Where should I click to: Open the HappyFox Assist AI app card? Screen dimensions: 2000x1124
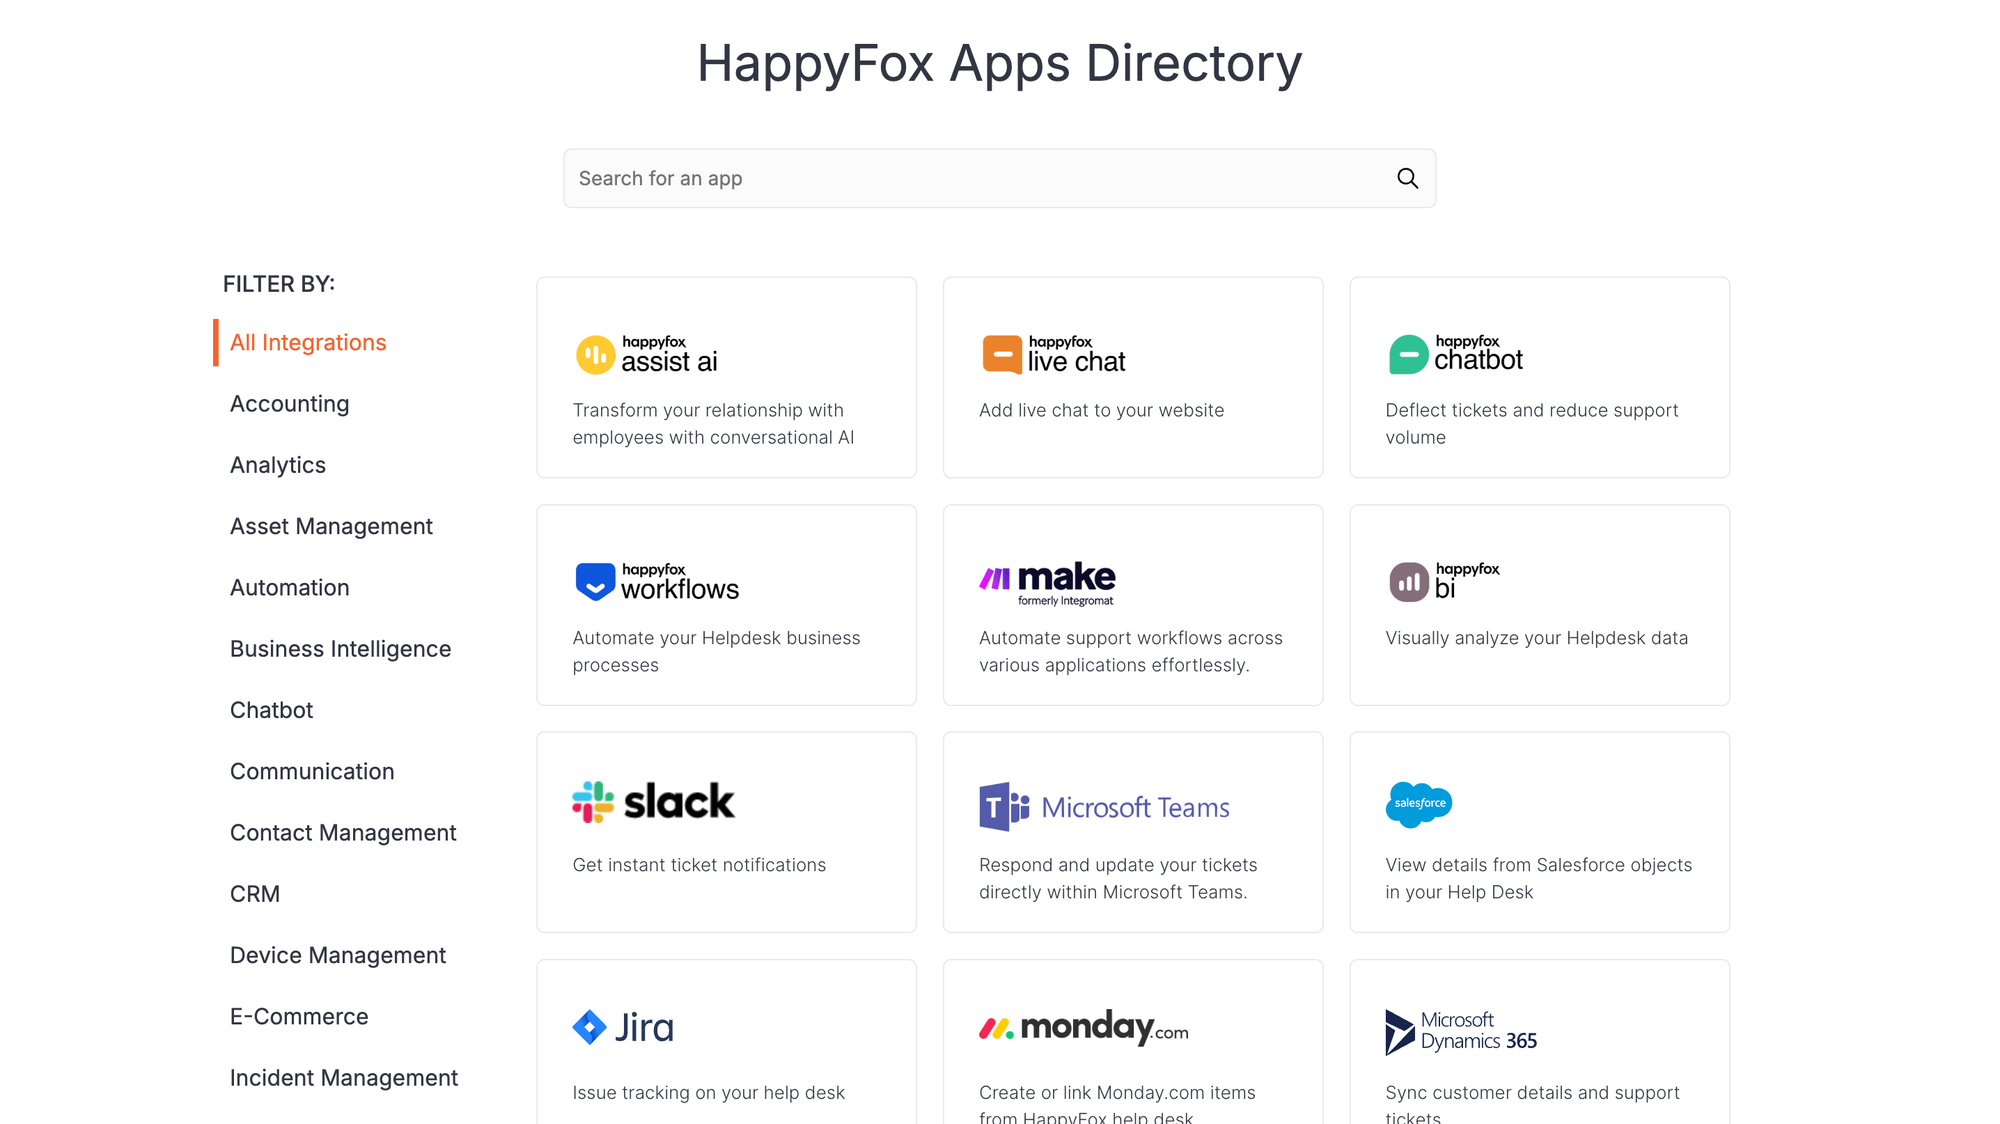(725, 377)
